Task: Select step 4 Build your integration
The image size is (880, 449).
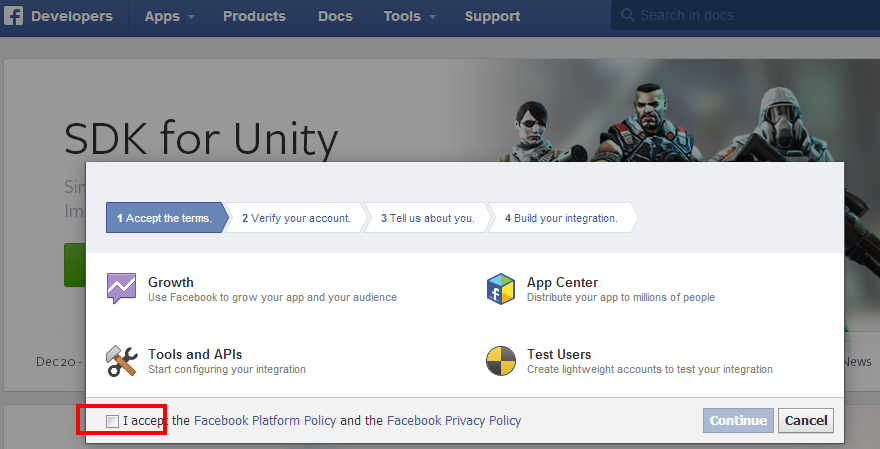Action: [561, 218]
